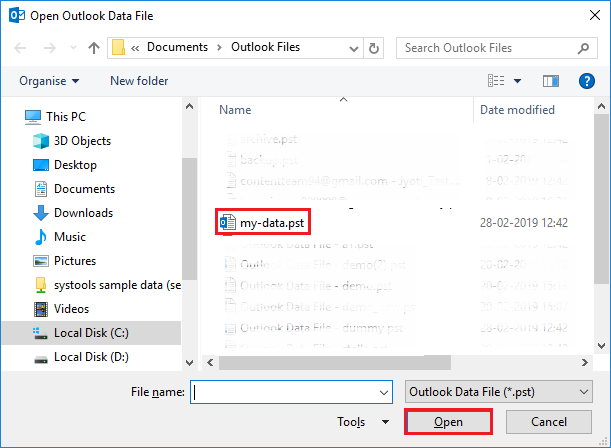
Task: Click date 28-02-2019 12:42 of my-data.pst
Action: pyautogui.click(x=524, y=223)
